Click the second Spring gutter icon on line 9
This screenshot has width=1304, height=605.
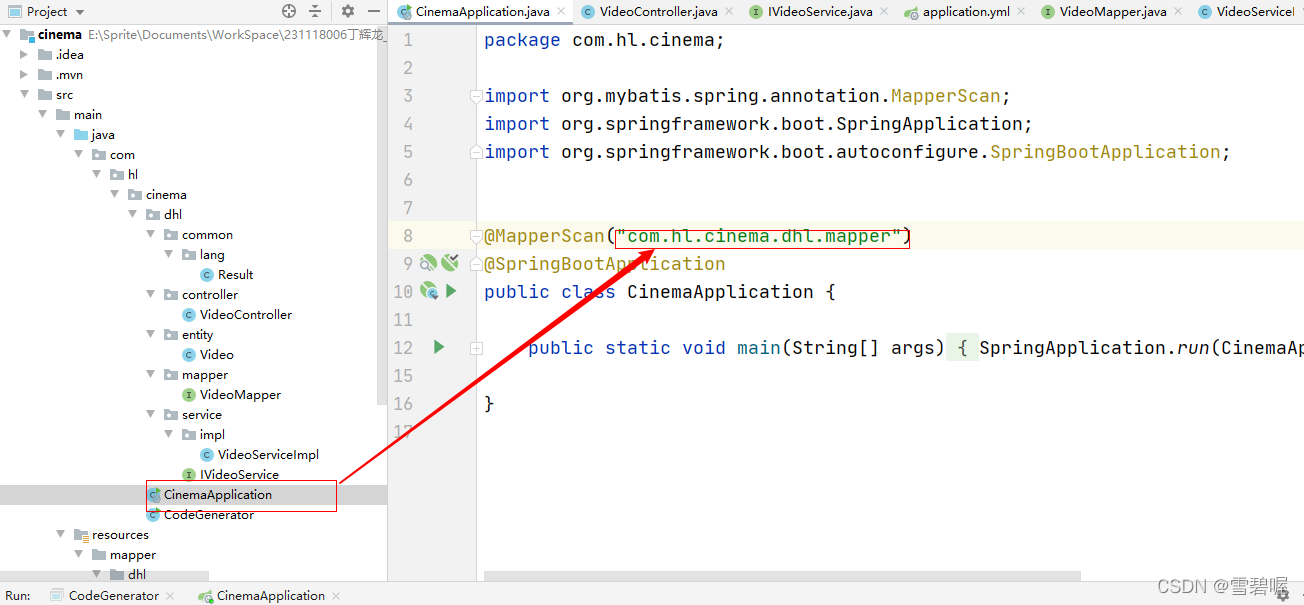(450, 263)
